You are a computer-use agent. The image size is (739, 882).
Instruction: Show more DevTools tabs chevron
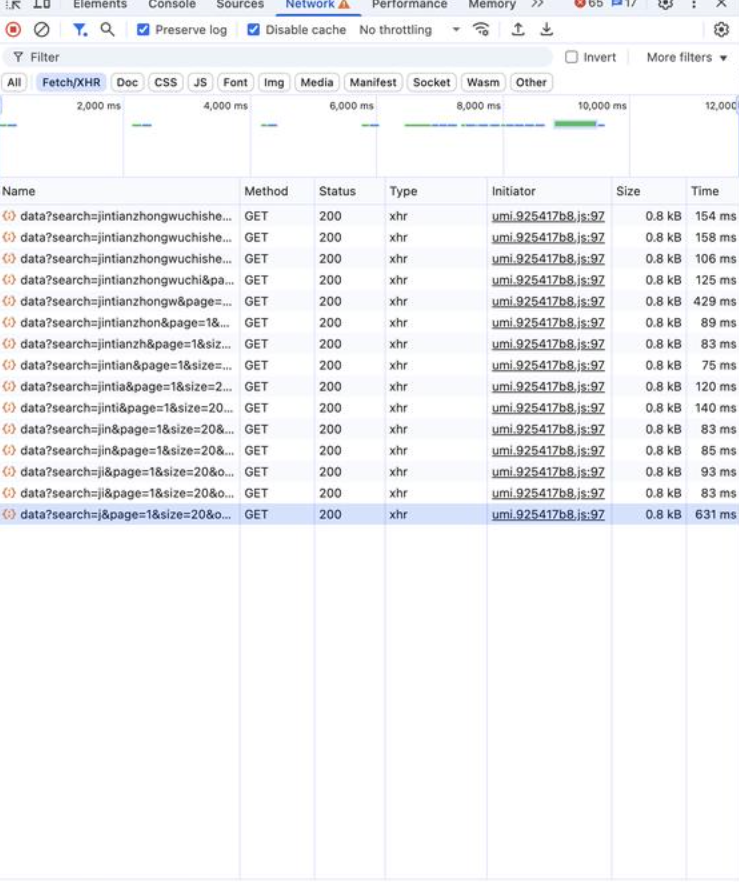tap(537, 4)
